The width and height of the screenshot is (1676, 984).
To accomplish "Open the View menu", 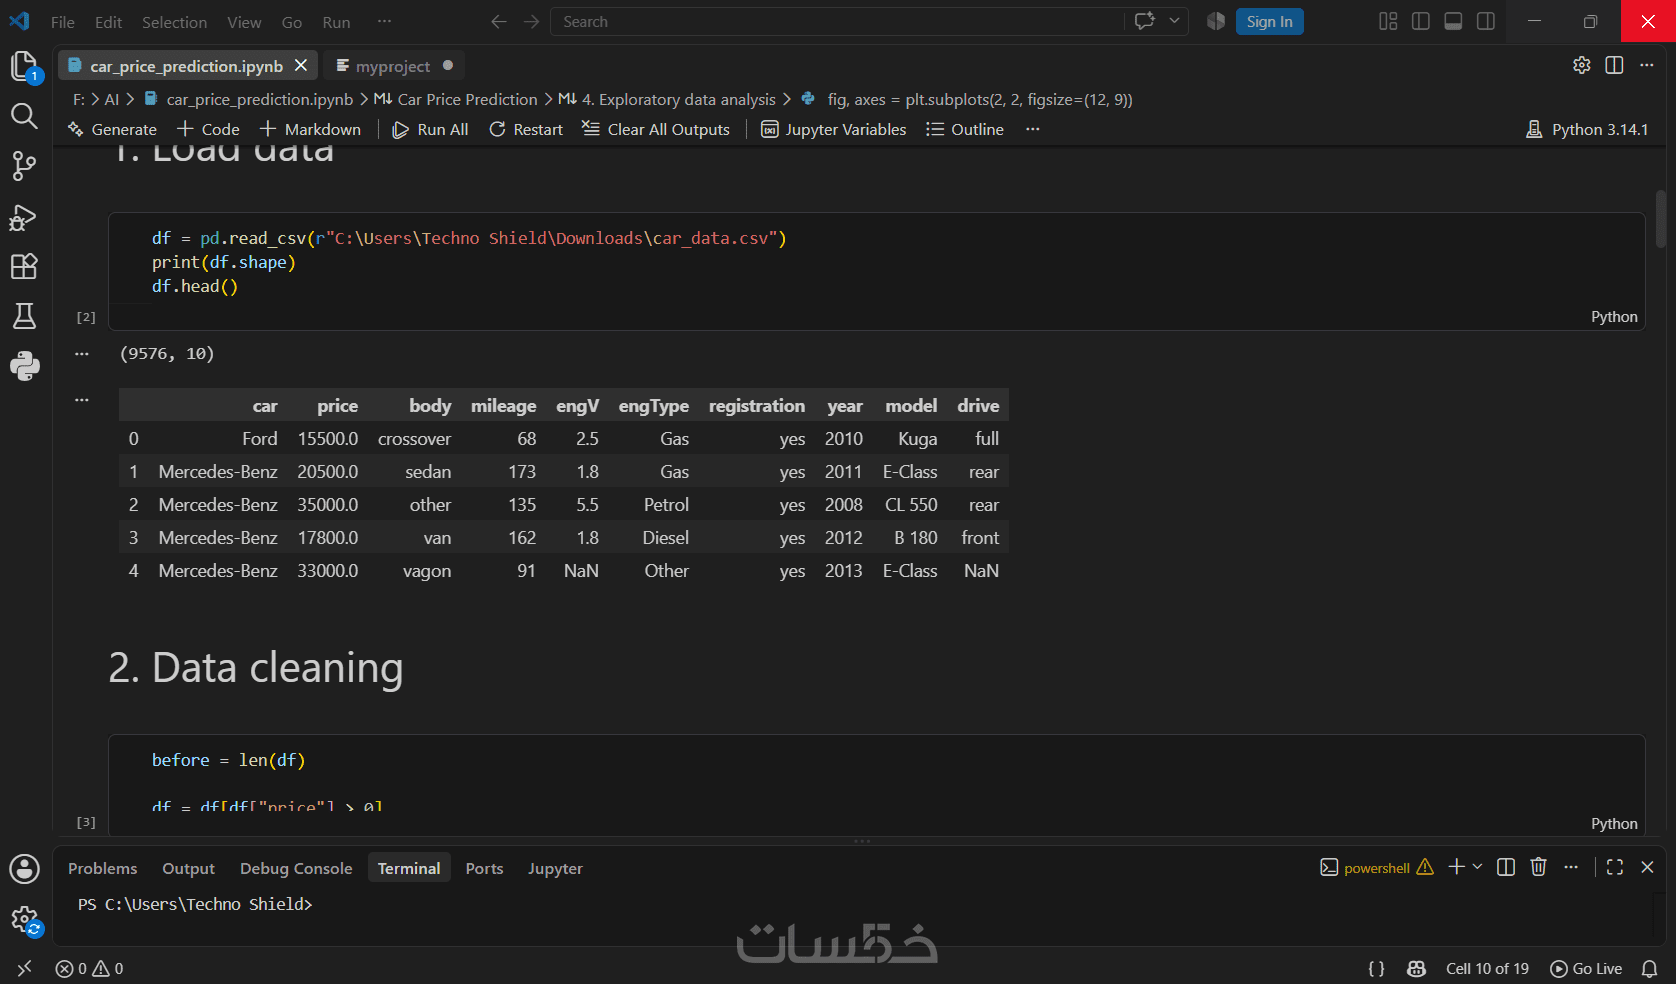I will [244, 22].
